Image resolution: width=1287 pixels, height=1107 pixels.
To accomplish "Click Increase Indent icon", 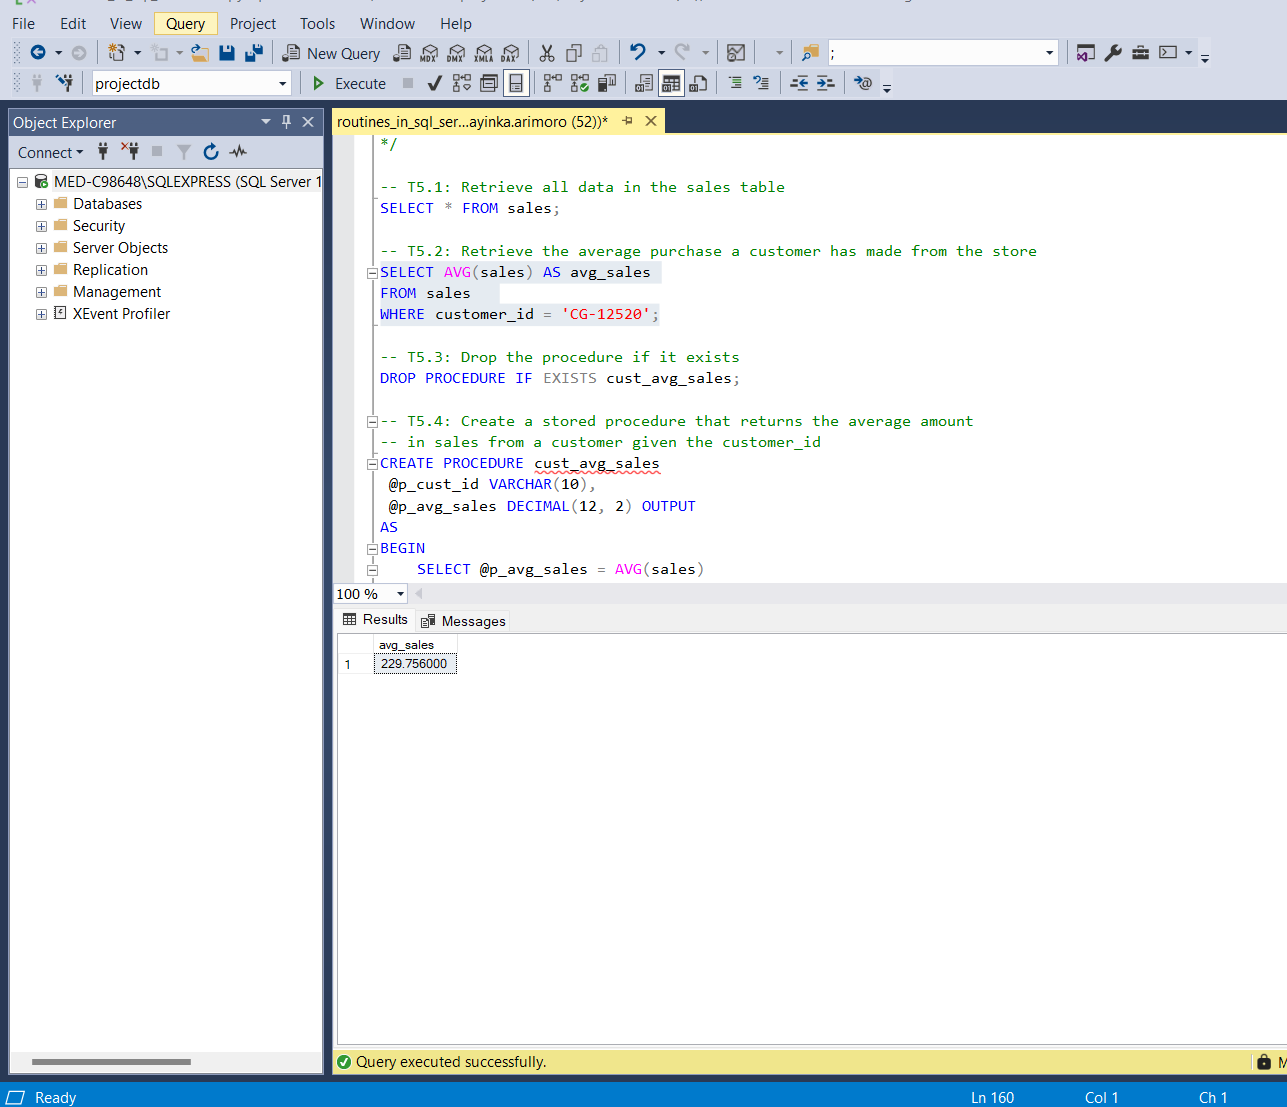I will coord(825,84).
